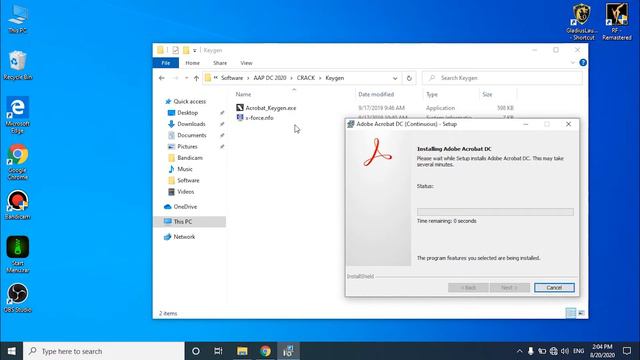Expand the Explorer ribbon chevron
The image size is (640, 360).
point(573,63)
